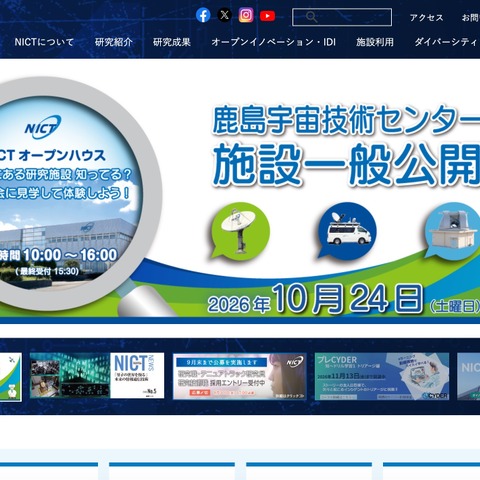Open the NICT Facebook page icon
The image size is (480, 480).
(x=203, y=15)
